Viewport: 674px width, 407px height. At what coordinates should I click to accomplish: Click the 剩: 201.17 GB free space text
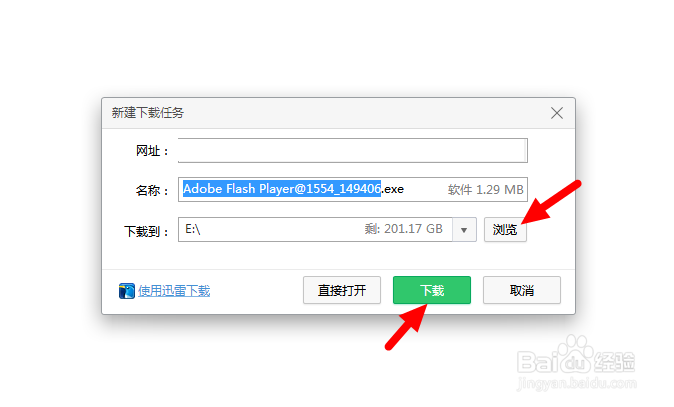[x=403, y=229]
